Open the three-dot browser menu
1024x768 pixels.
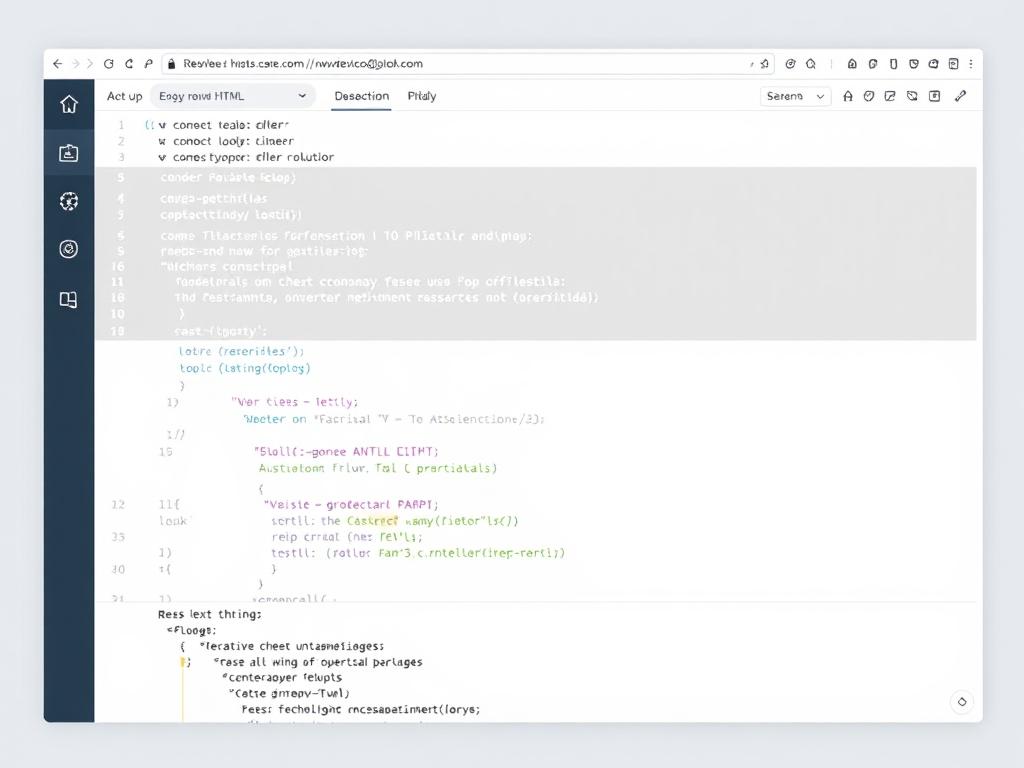pos(971,64)
